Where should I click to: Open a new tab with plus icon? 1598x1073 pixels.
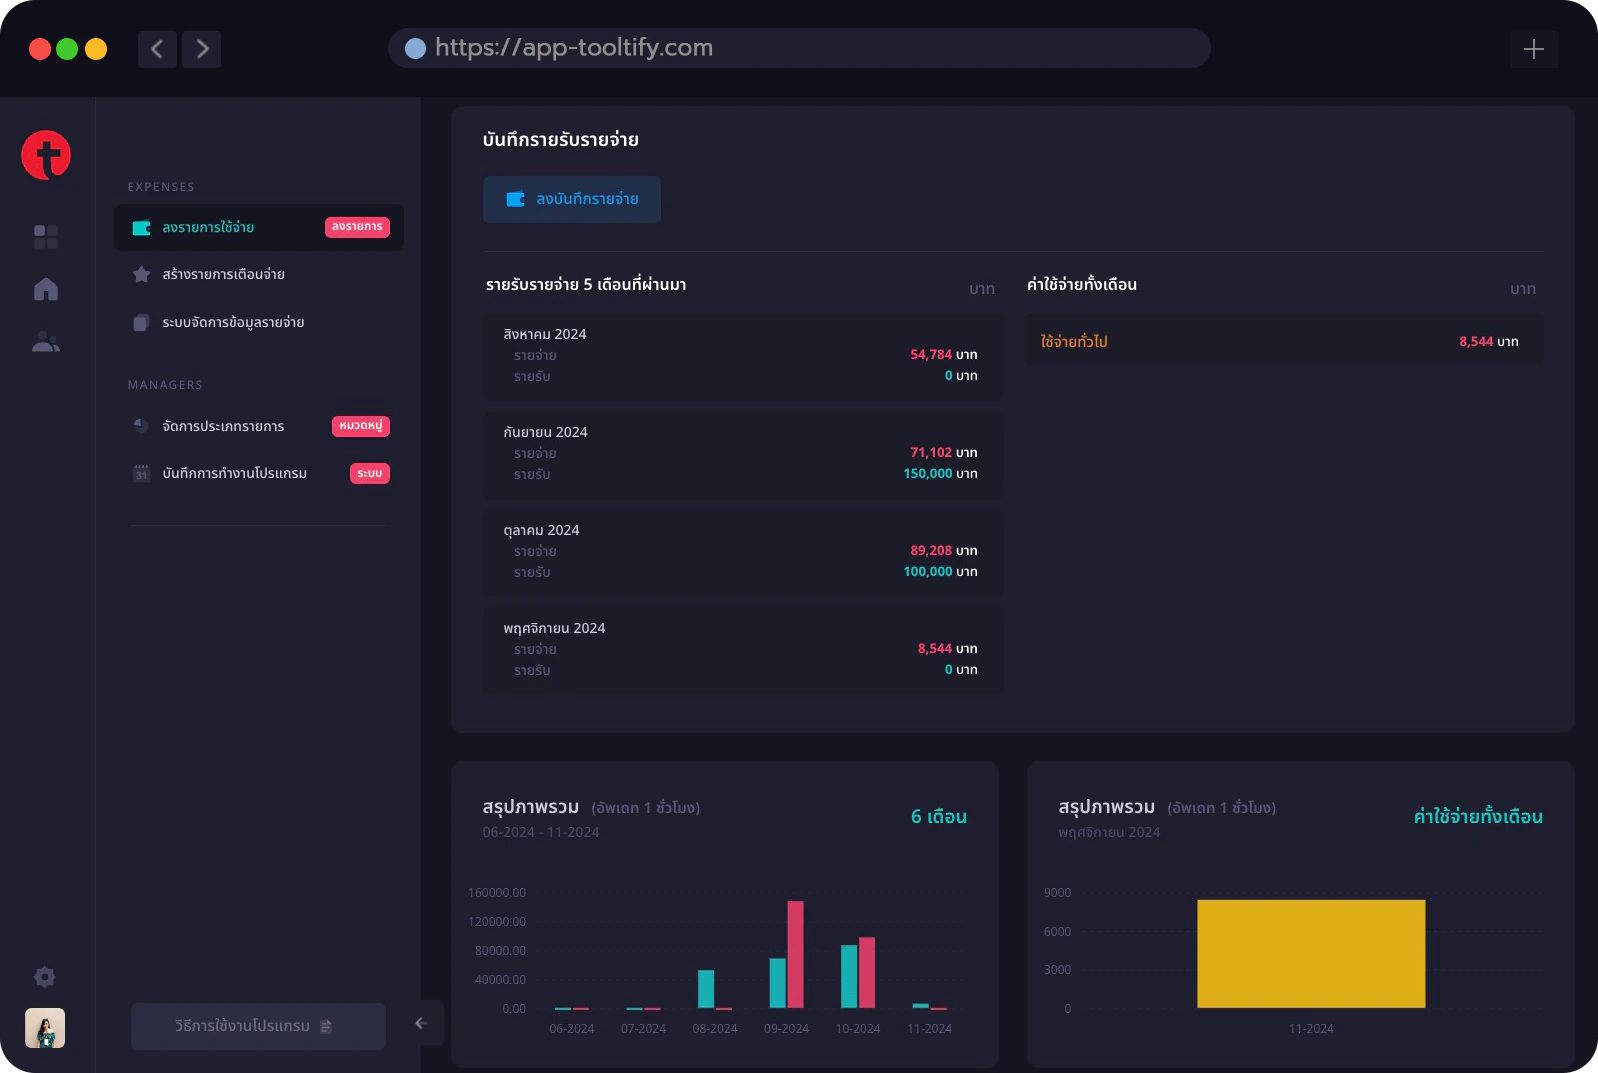[x=1534, y=49]
